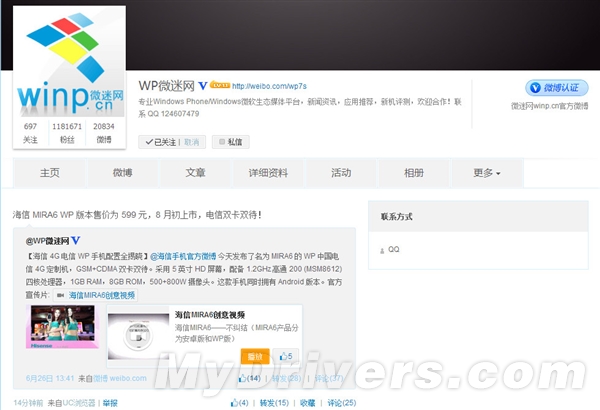Open the Hisense models photo thumbnail
This screenshot has height=410, width=600.
(x=62, y=327)
